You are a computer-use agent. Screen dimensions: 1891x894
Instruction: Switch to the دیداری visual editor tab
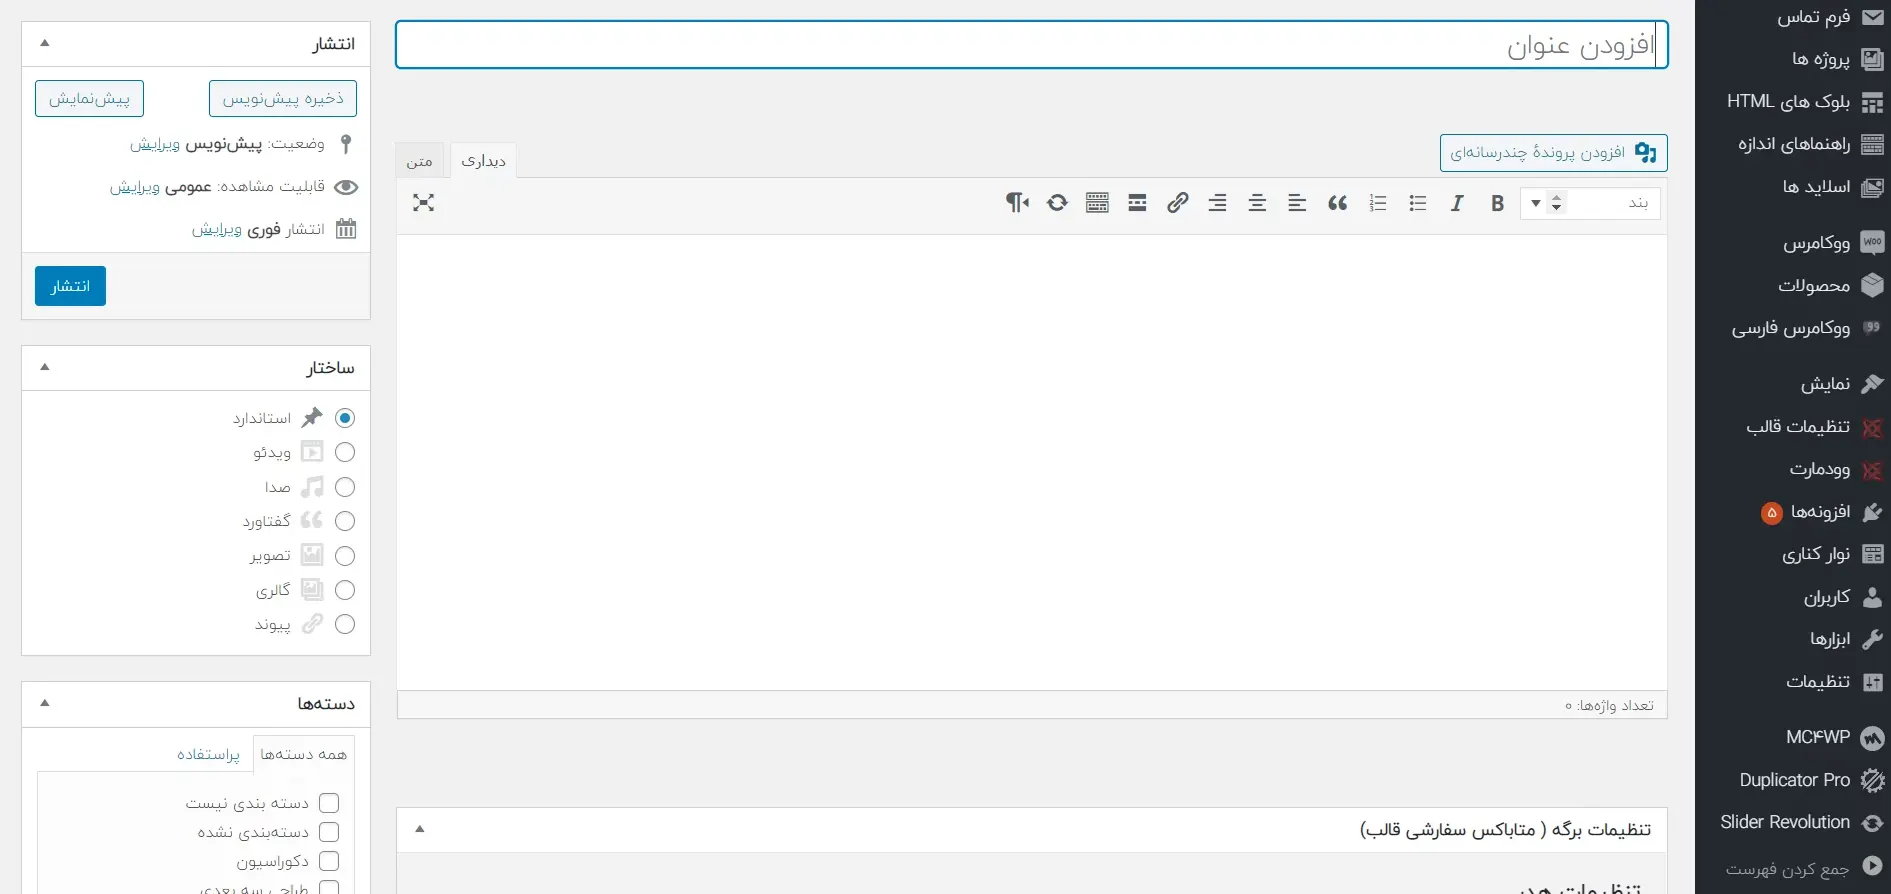coord(484,161)
